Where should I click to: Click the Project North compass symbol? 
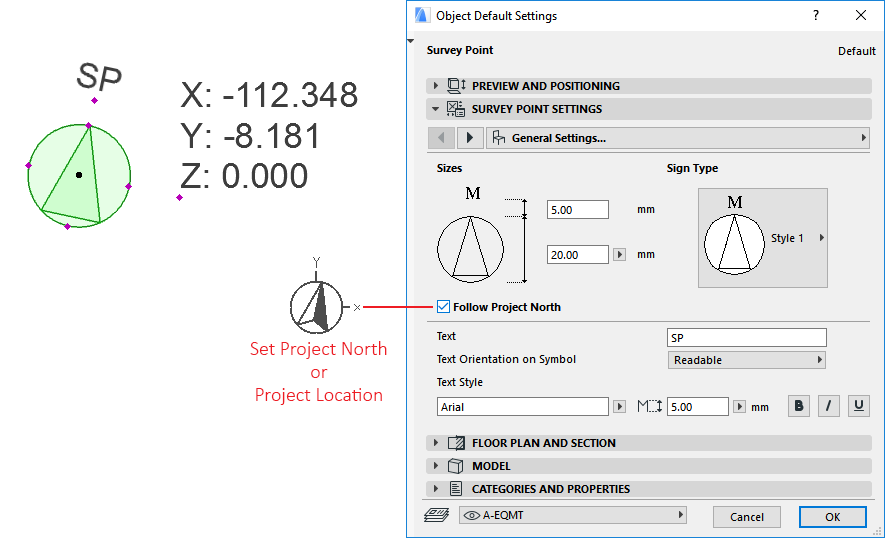pyautogui.click(x=316, y=307)
